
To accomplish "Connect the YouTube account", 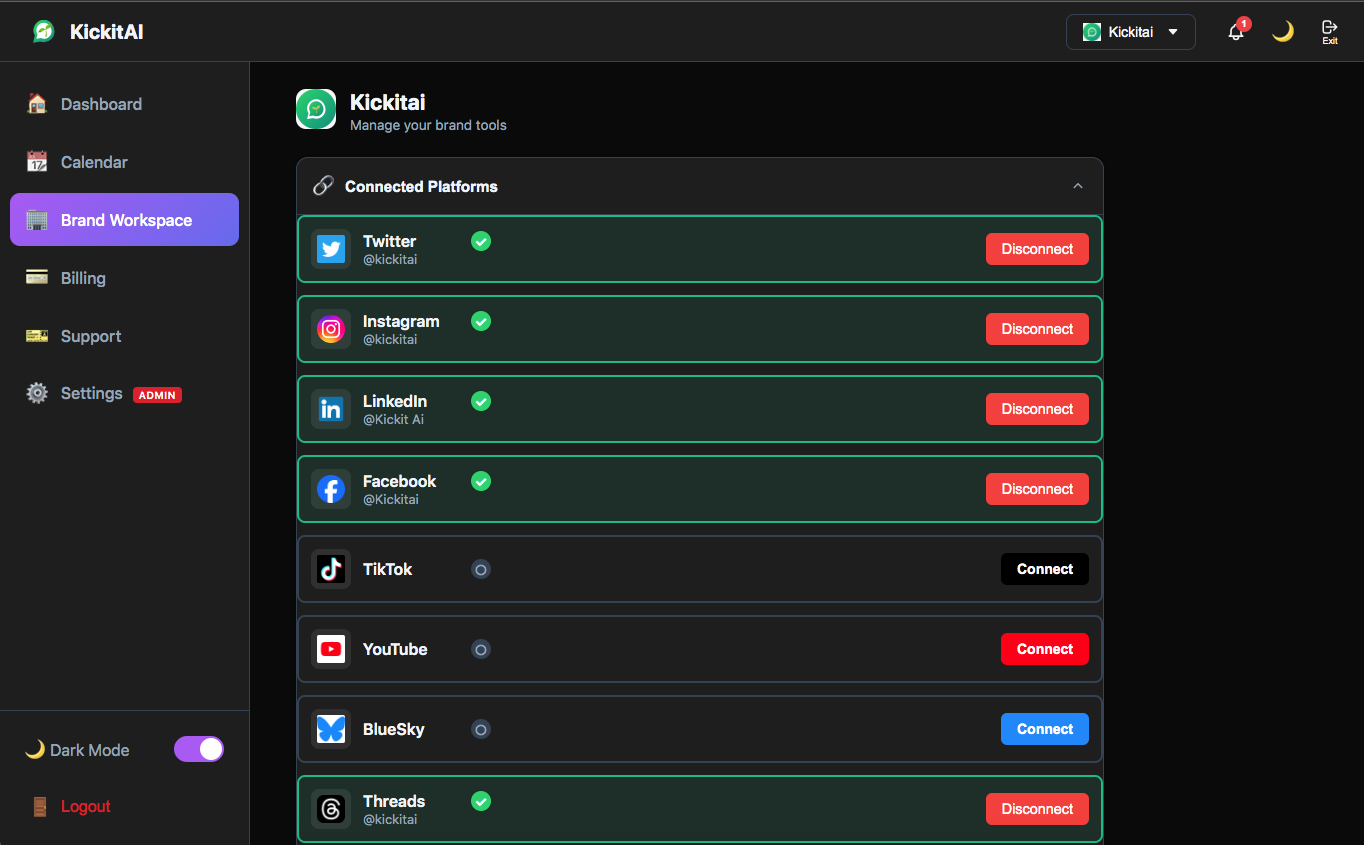I will click(1044, 649).
